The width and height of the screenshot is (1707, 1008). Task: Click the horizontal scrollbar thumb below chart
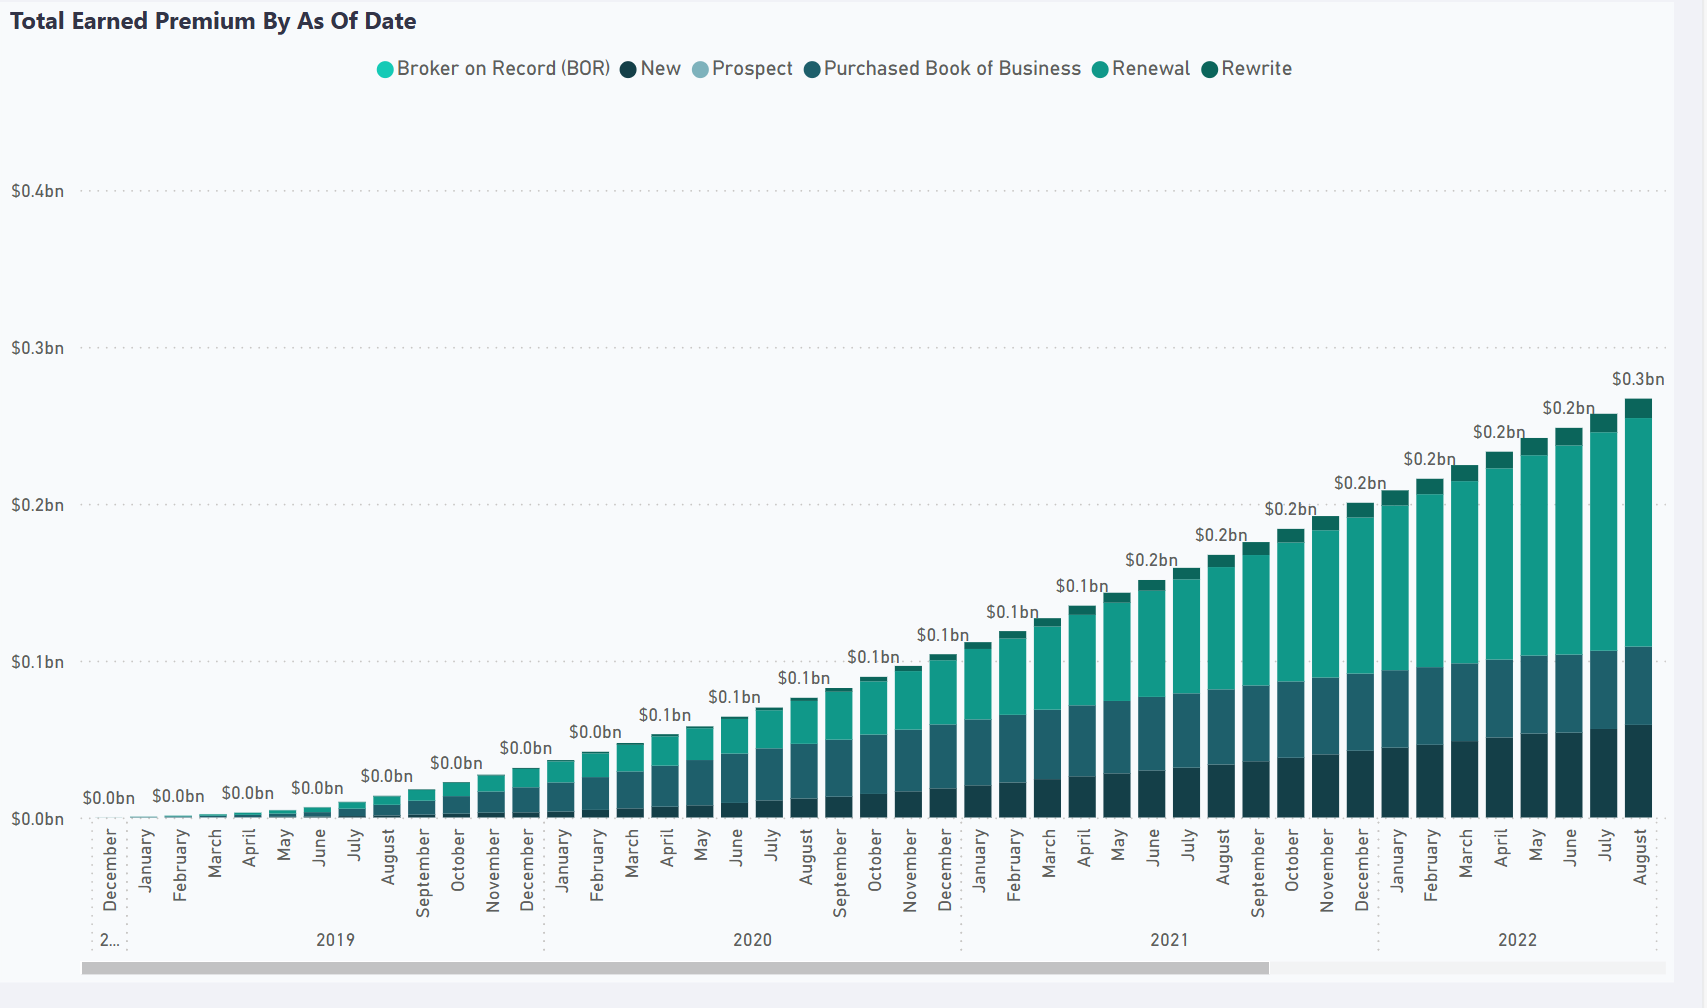coord(675,968)
